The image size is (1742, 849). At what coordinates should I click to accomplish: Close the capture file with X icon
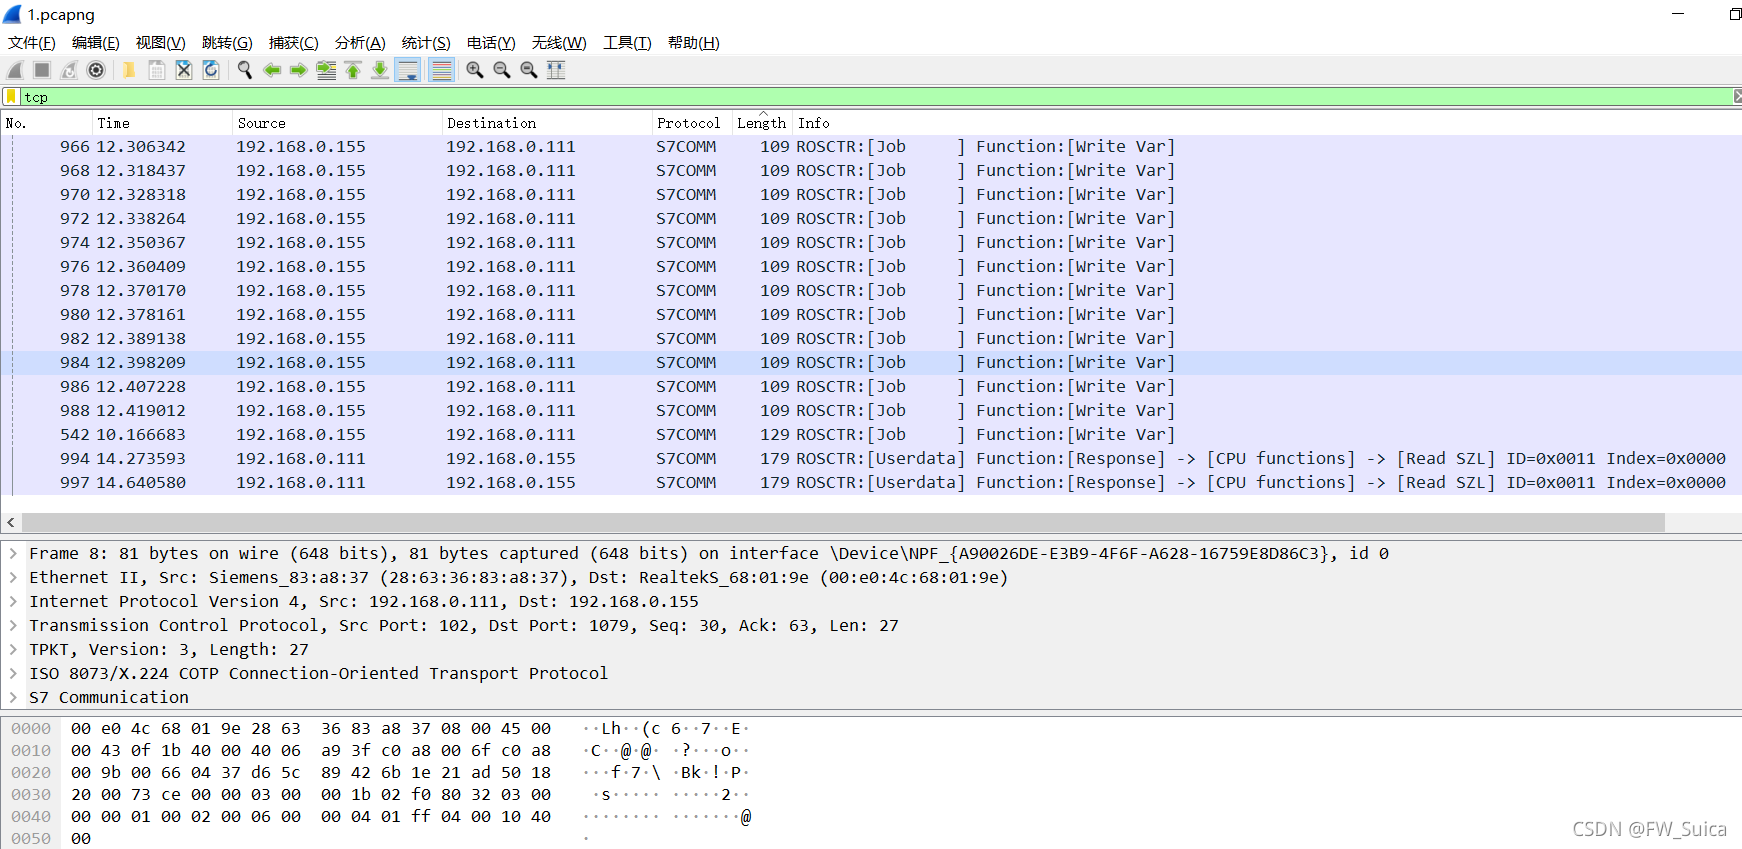[x=184, y=70]
